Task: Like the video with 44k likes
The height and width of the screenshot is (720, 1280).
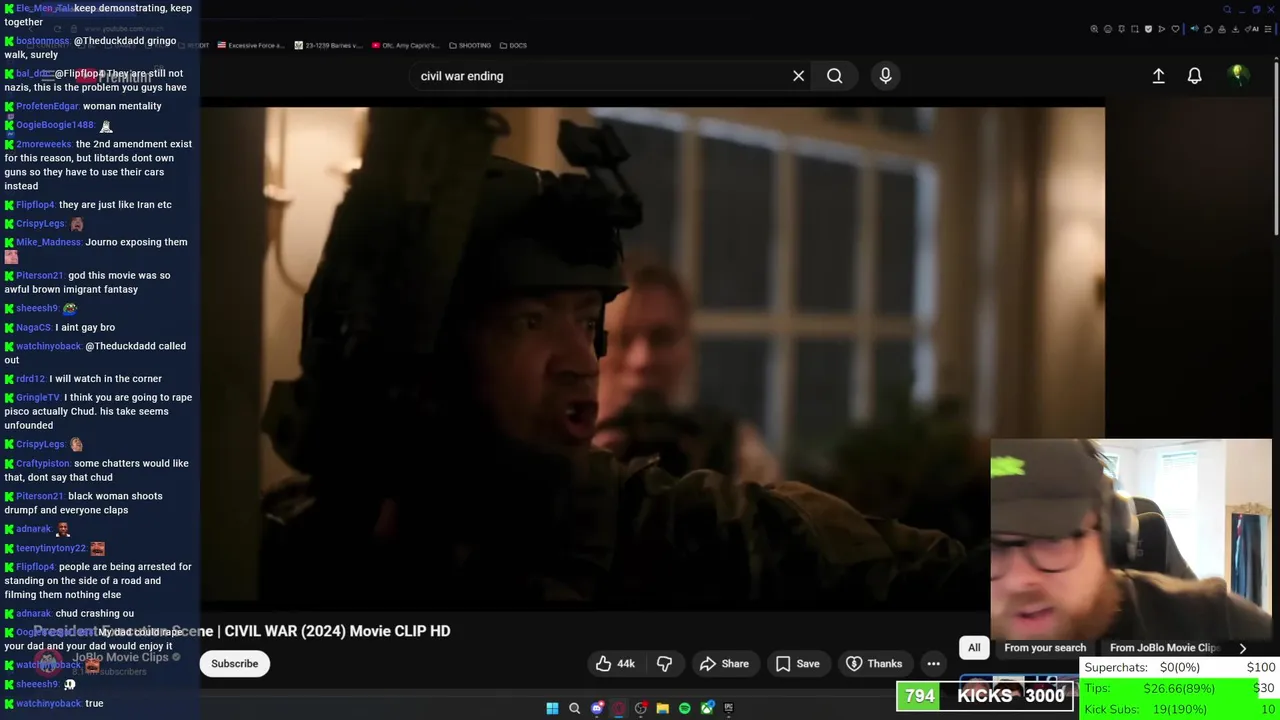Action: click(615, 664)
